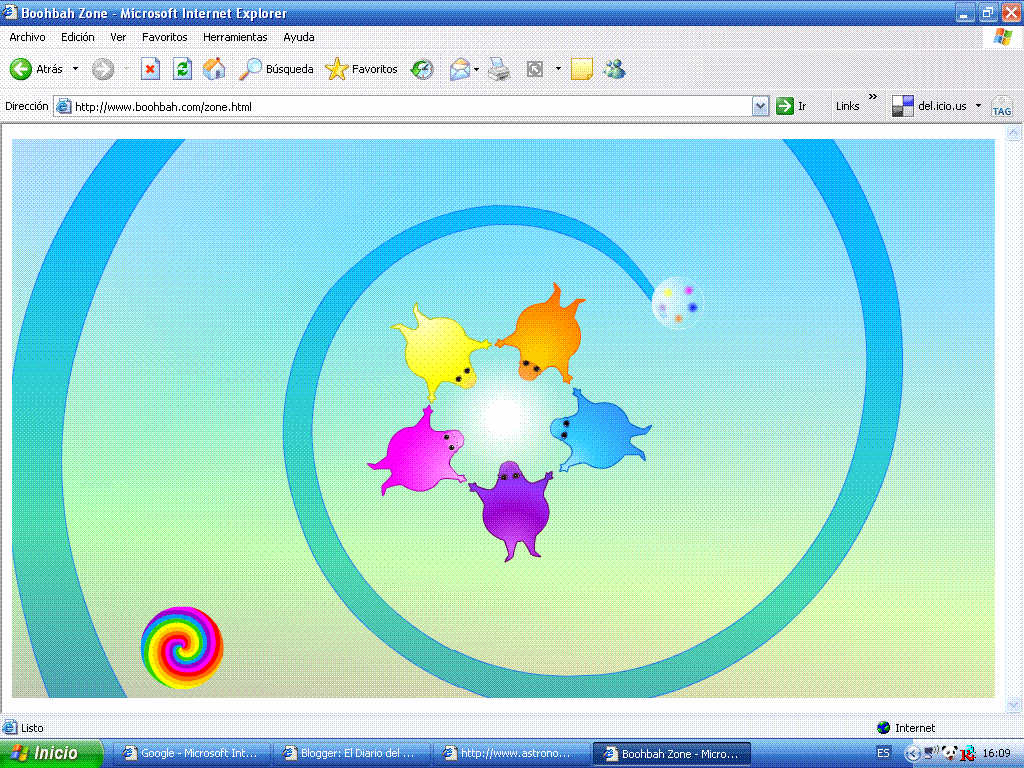Open the Archivo menu
1024x768 pixels.
27,37
